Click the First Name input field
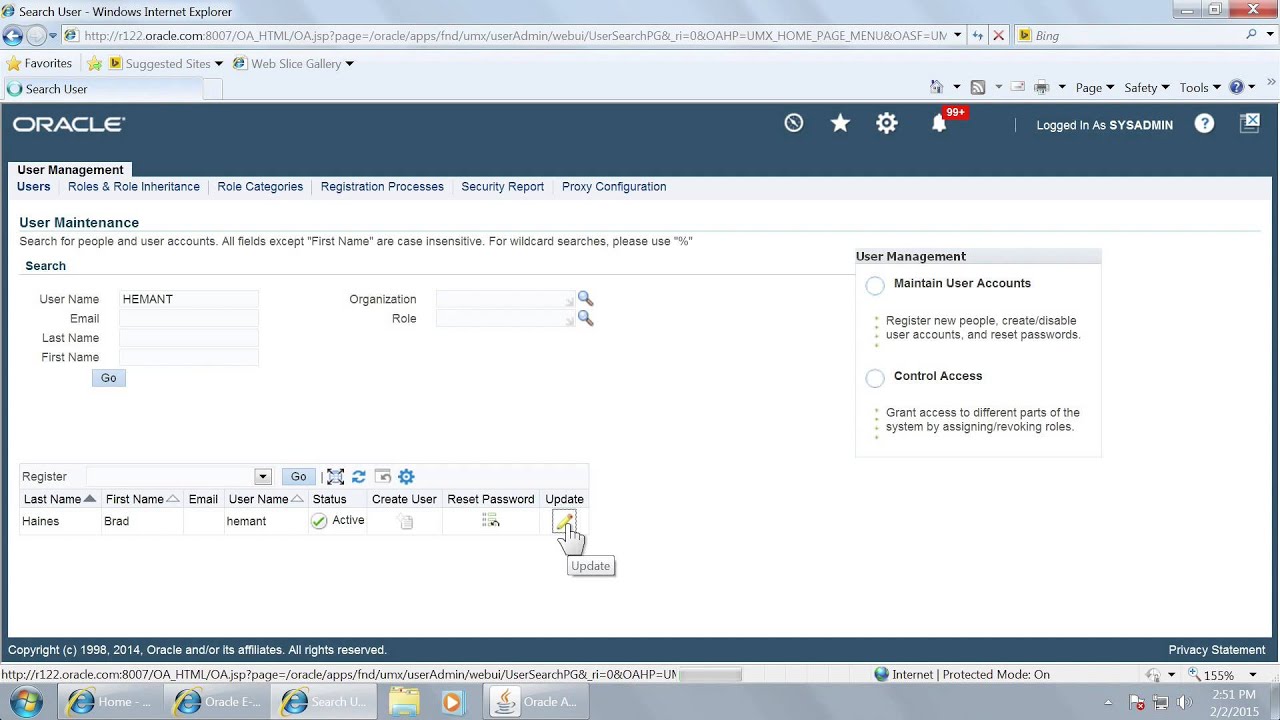 click(x=188, y=357)
